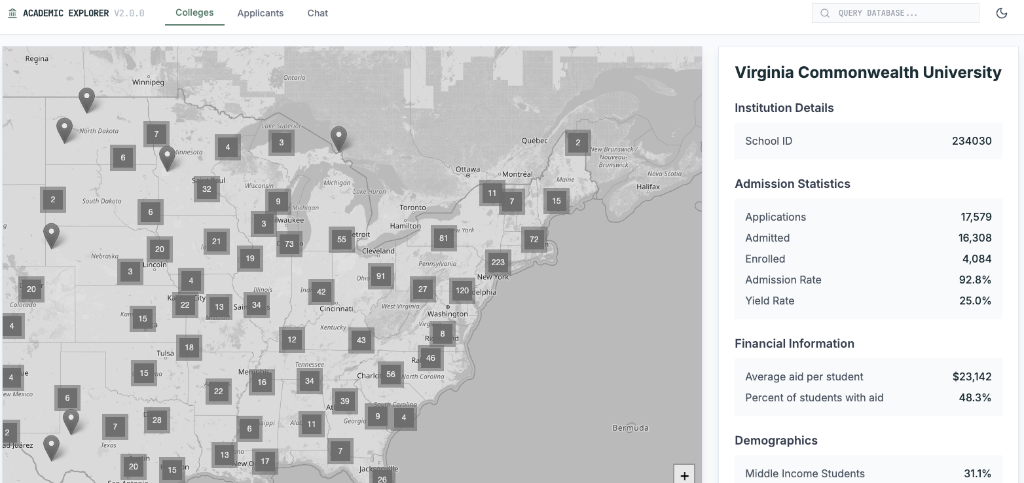Click the map pin east of Lake Superior
This screenshot has height=483, width=1024.
click(x=338, y=138)
